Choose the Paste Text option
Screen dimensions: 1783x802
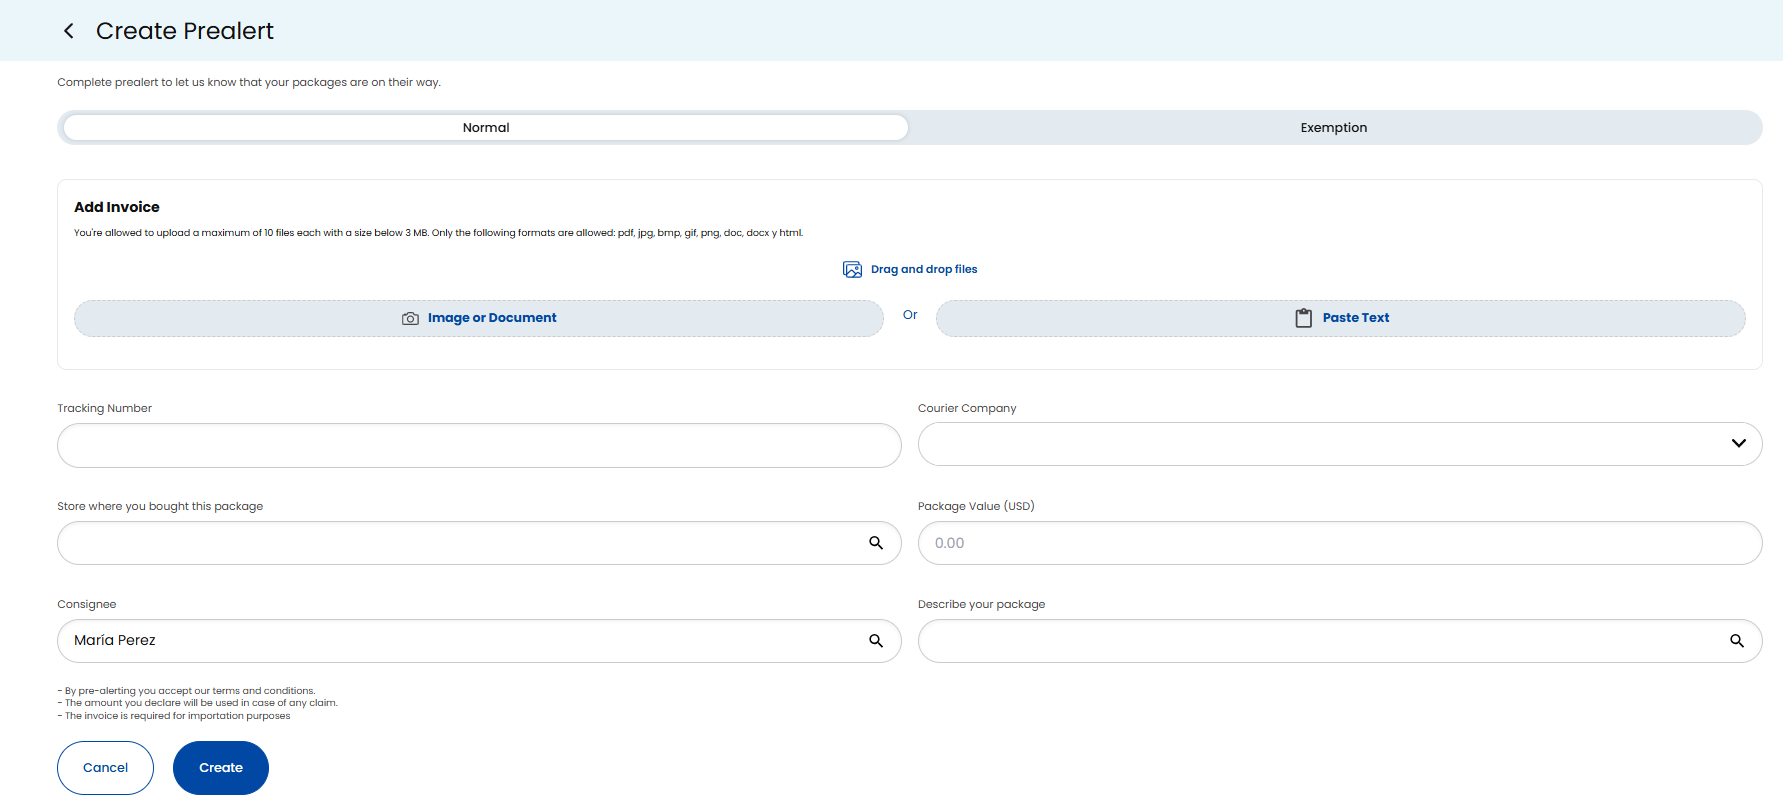1341,318
